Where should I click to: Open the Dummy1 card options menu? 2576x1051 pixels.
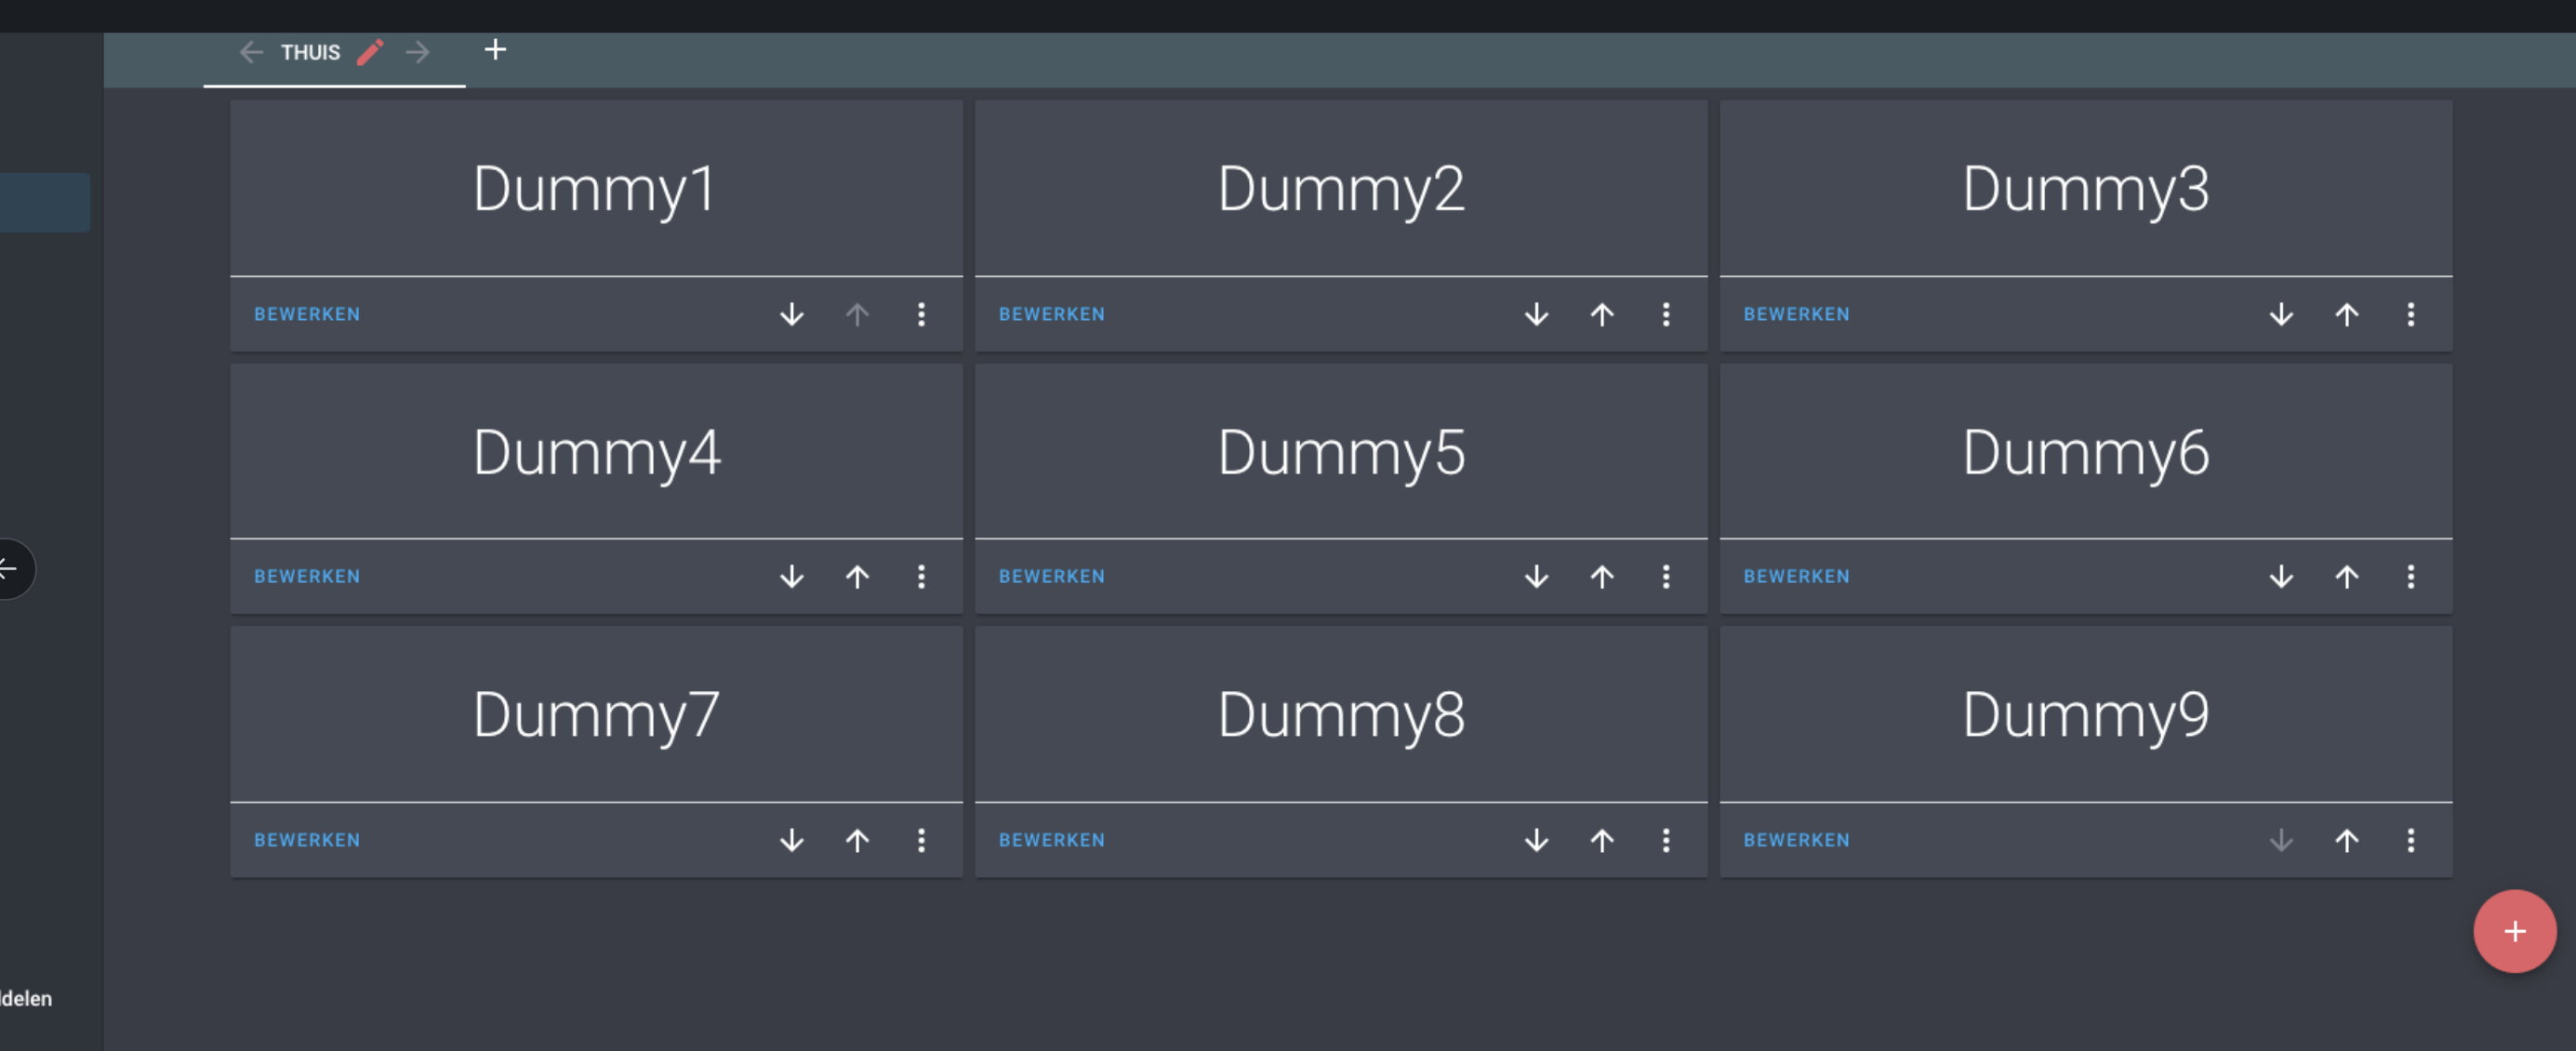pos(921,314)
